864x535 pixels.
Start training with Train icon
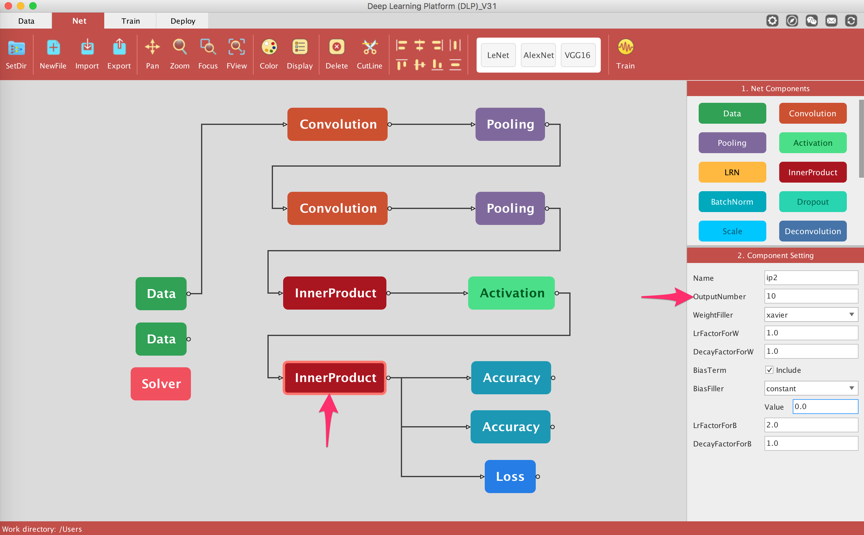point(625,48)
